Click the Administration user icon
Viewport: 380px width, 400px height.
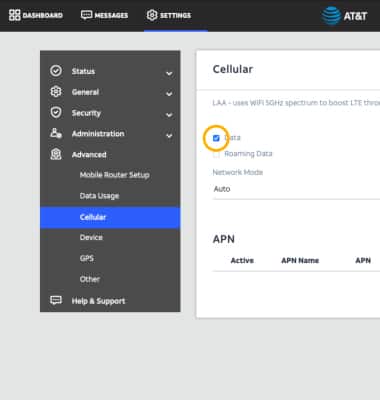[56, 133]
